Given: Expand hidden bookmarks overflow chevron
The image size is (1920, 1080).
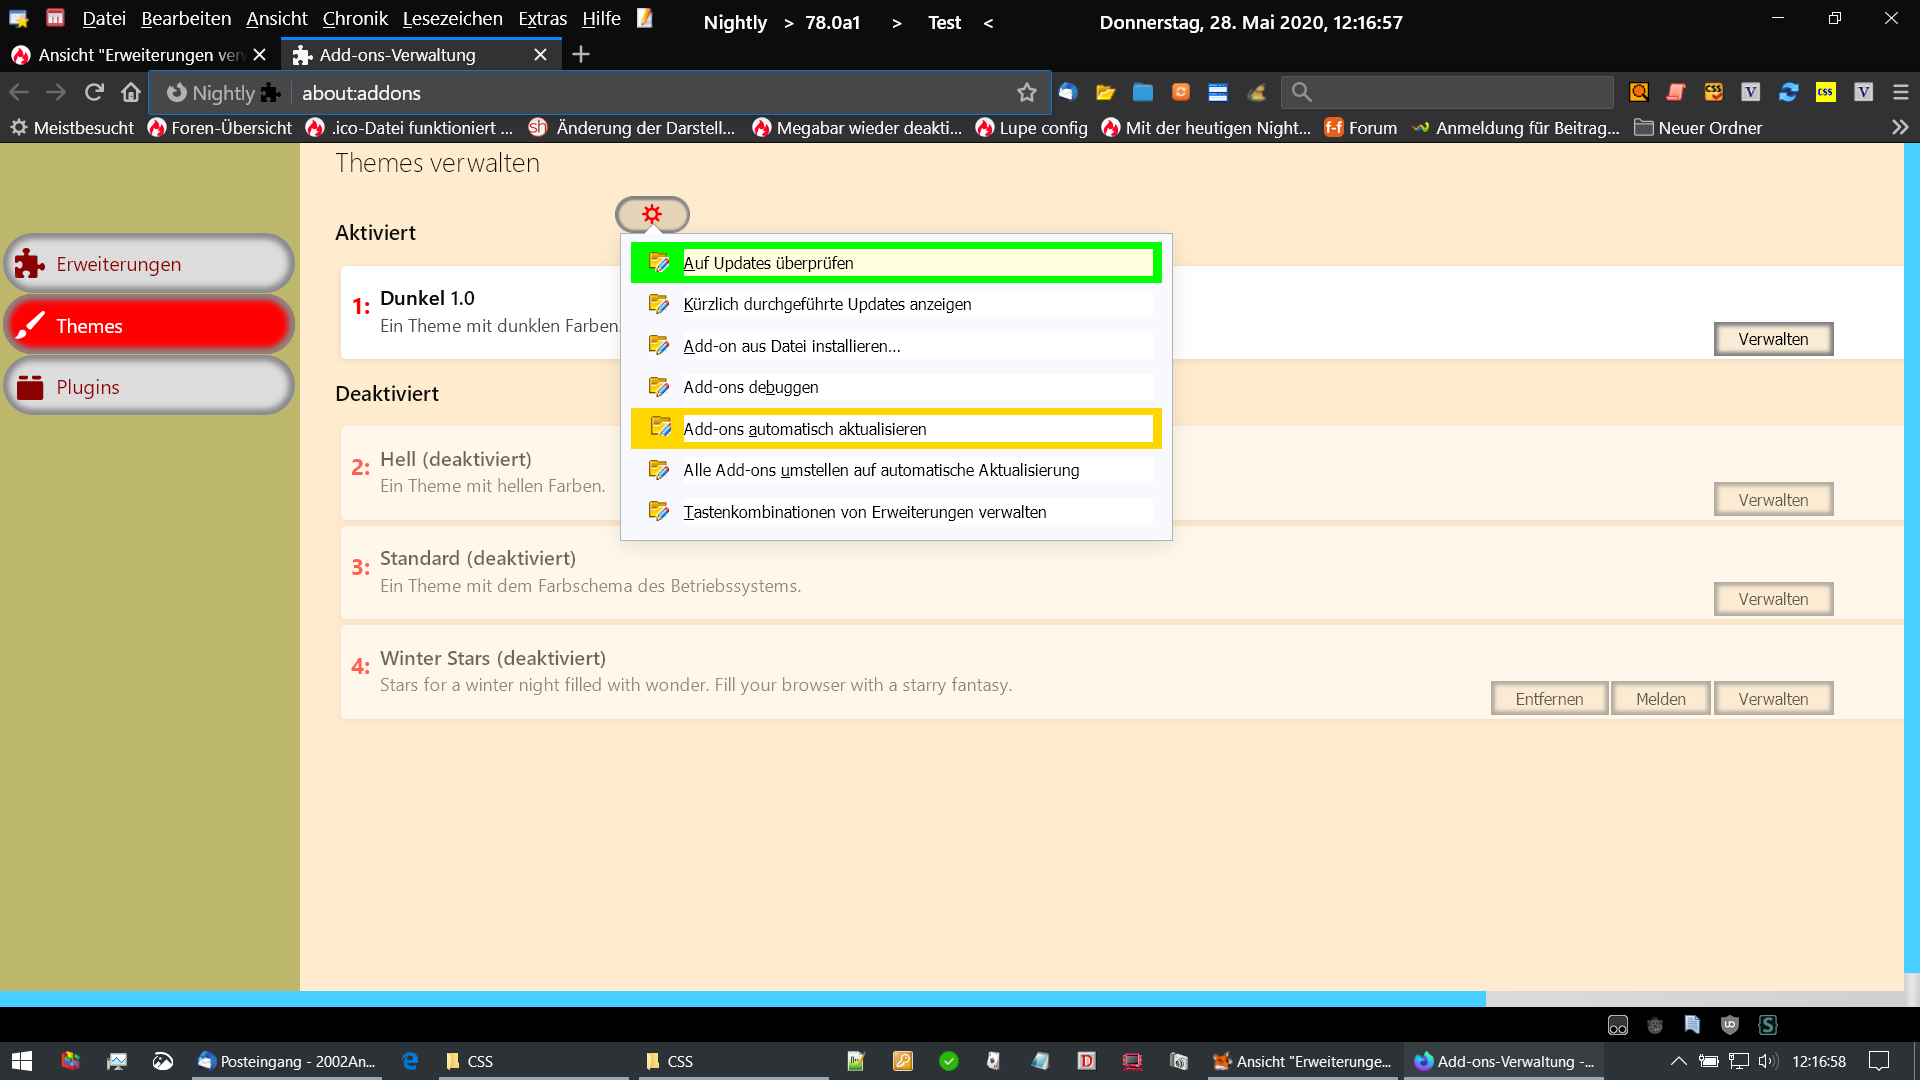Looking at the screenshot, I should click(1900, 127).
